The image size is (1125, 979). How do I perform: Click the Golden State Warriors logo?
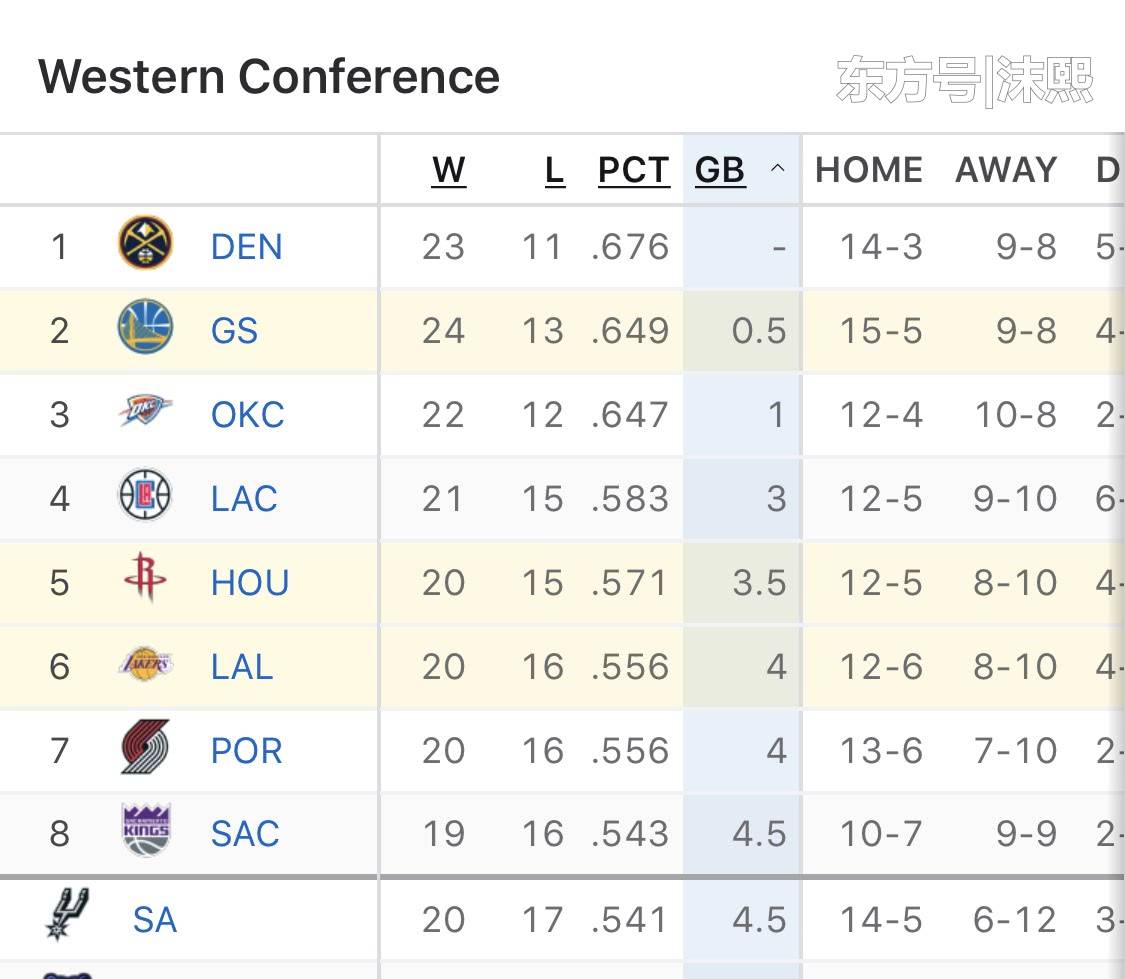pos(146,329)
